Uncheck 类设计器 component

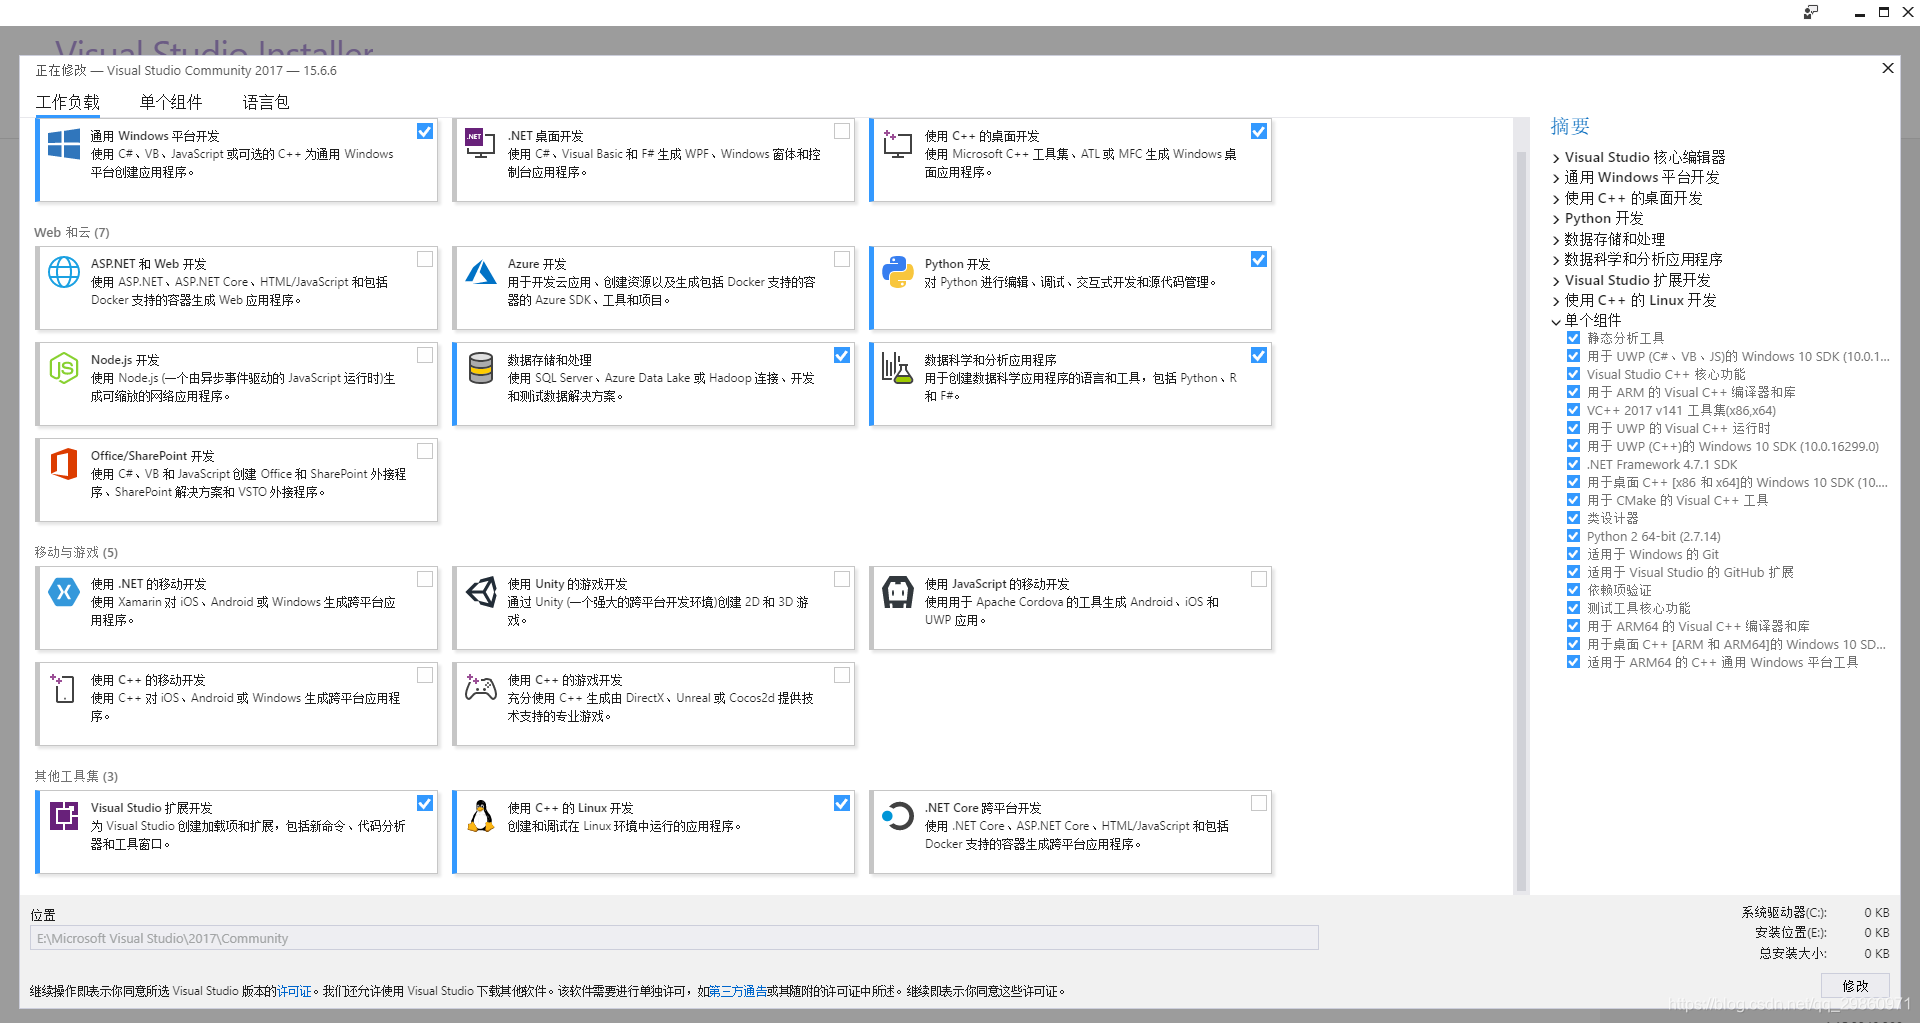[1573, 518]
